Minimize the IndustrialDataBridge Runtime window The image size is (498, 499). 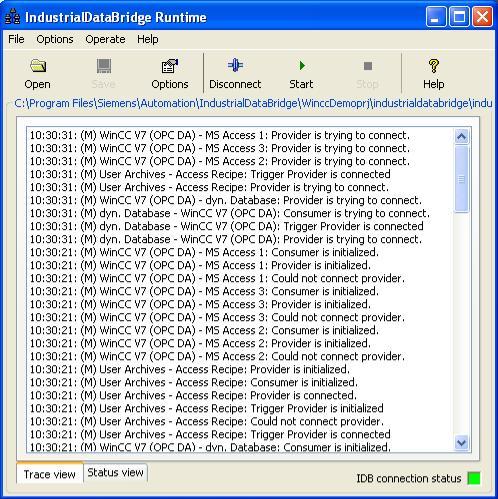pyautogui.click(x=436, y=17)
